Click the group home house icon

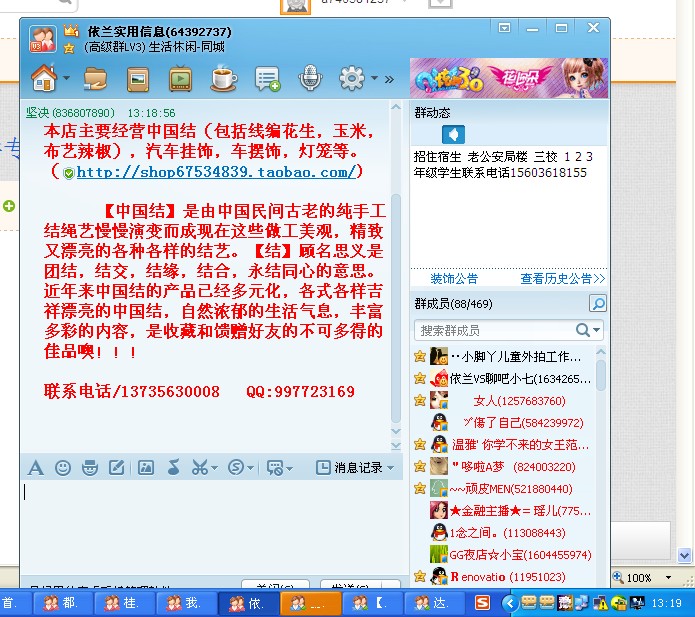click(x=44, y=77)
